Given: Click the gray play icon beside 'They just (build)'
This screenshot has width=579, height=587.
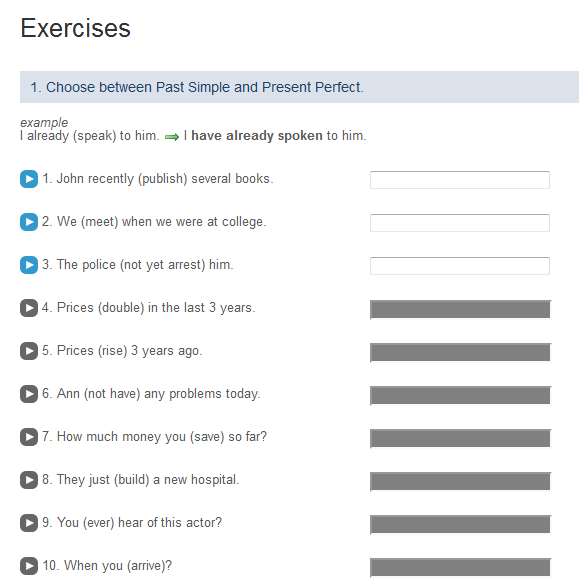Looking at the screenshot, I should point(29,480).
